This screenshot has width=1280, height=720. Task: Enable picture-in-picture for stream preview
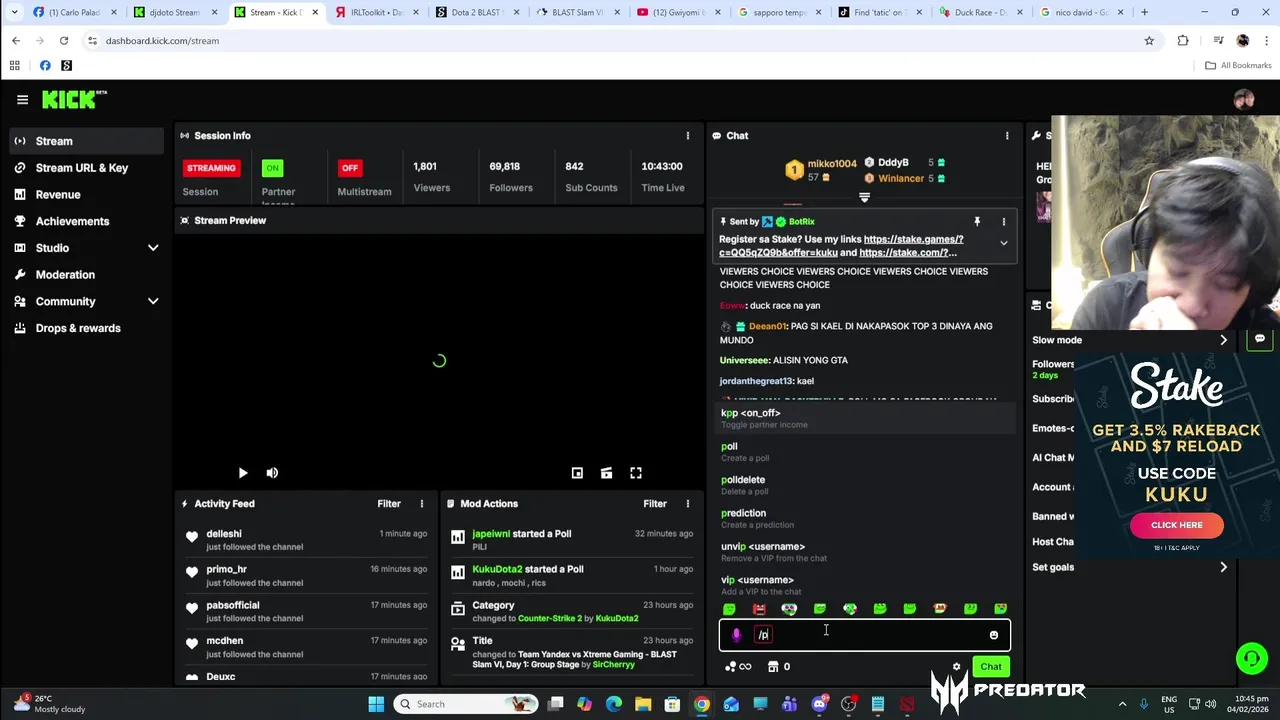coord(577,473)
